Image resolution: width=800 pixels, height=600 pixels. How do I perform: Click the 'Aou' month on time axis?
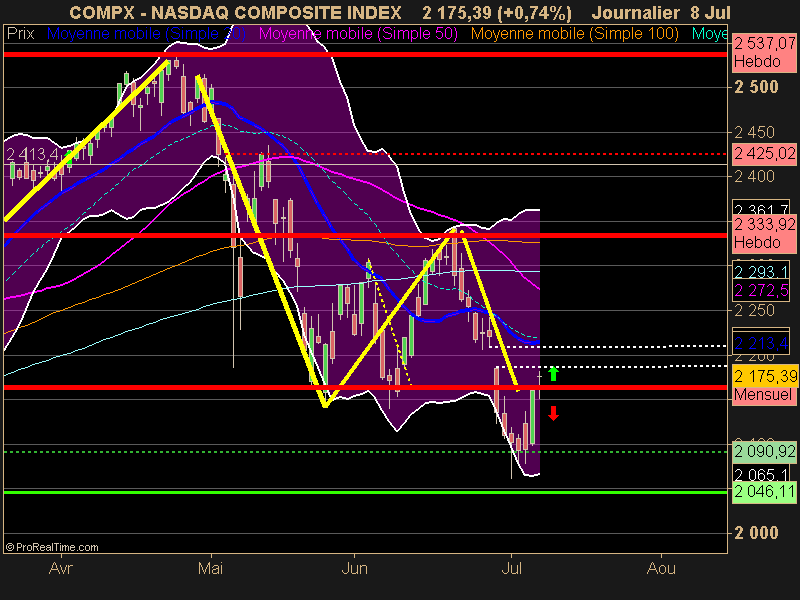(x=661, y=568)
